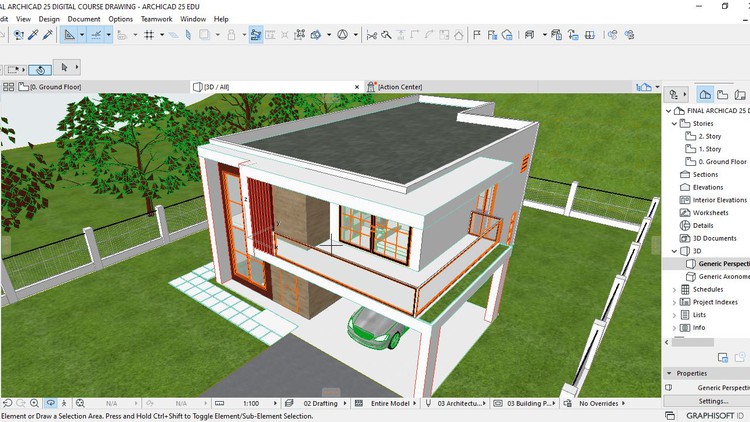Collapse the Stories tree node
This screenshot has width=750, height=422.
674,123
